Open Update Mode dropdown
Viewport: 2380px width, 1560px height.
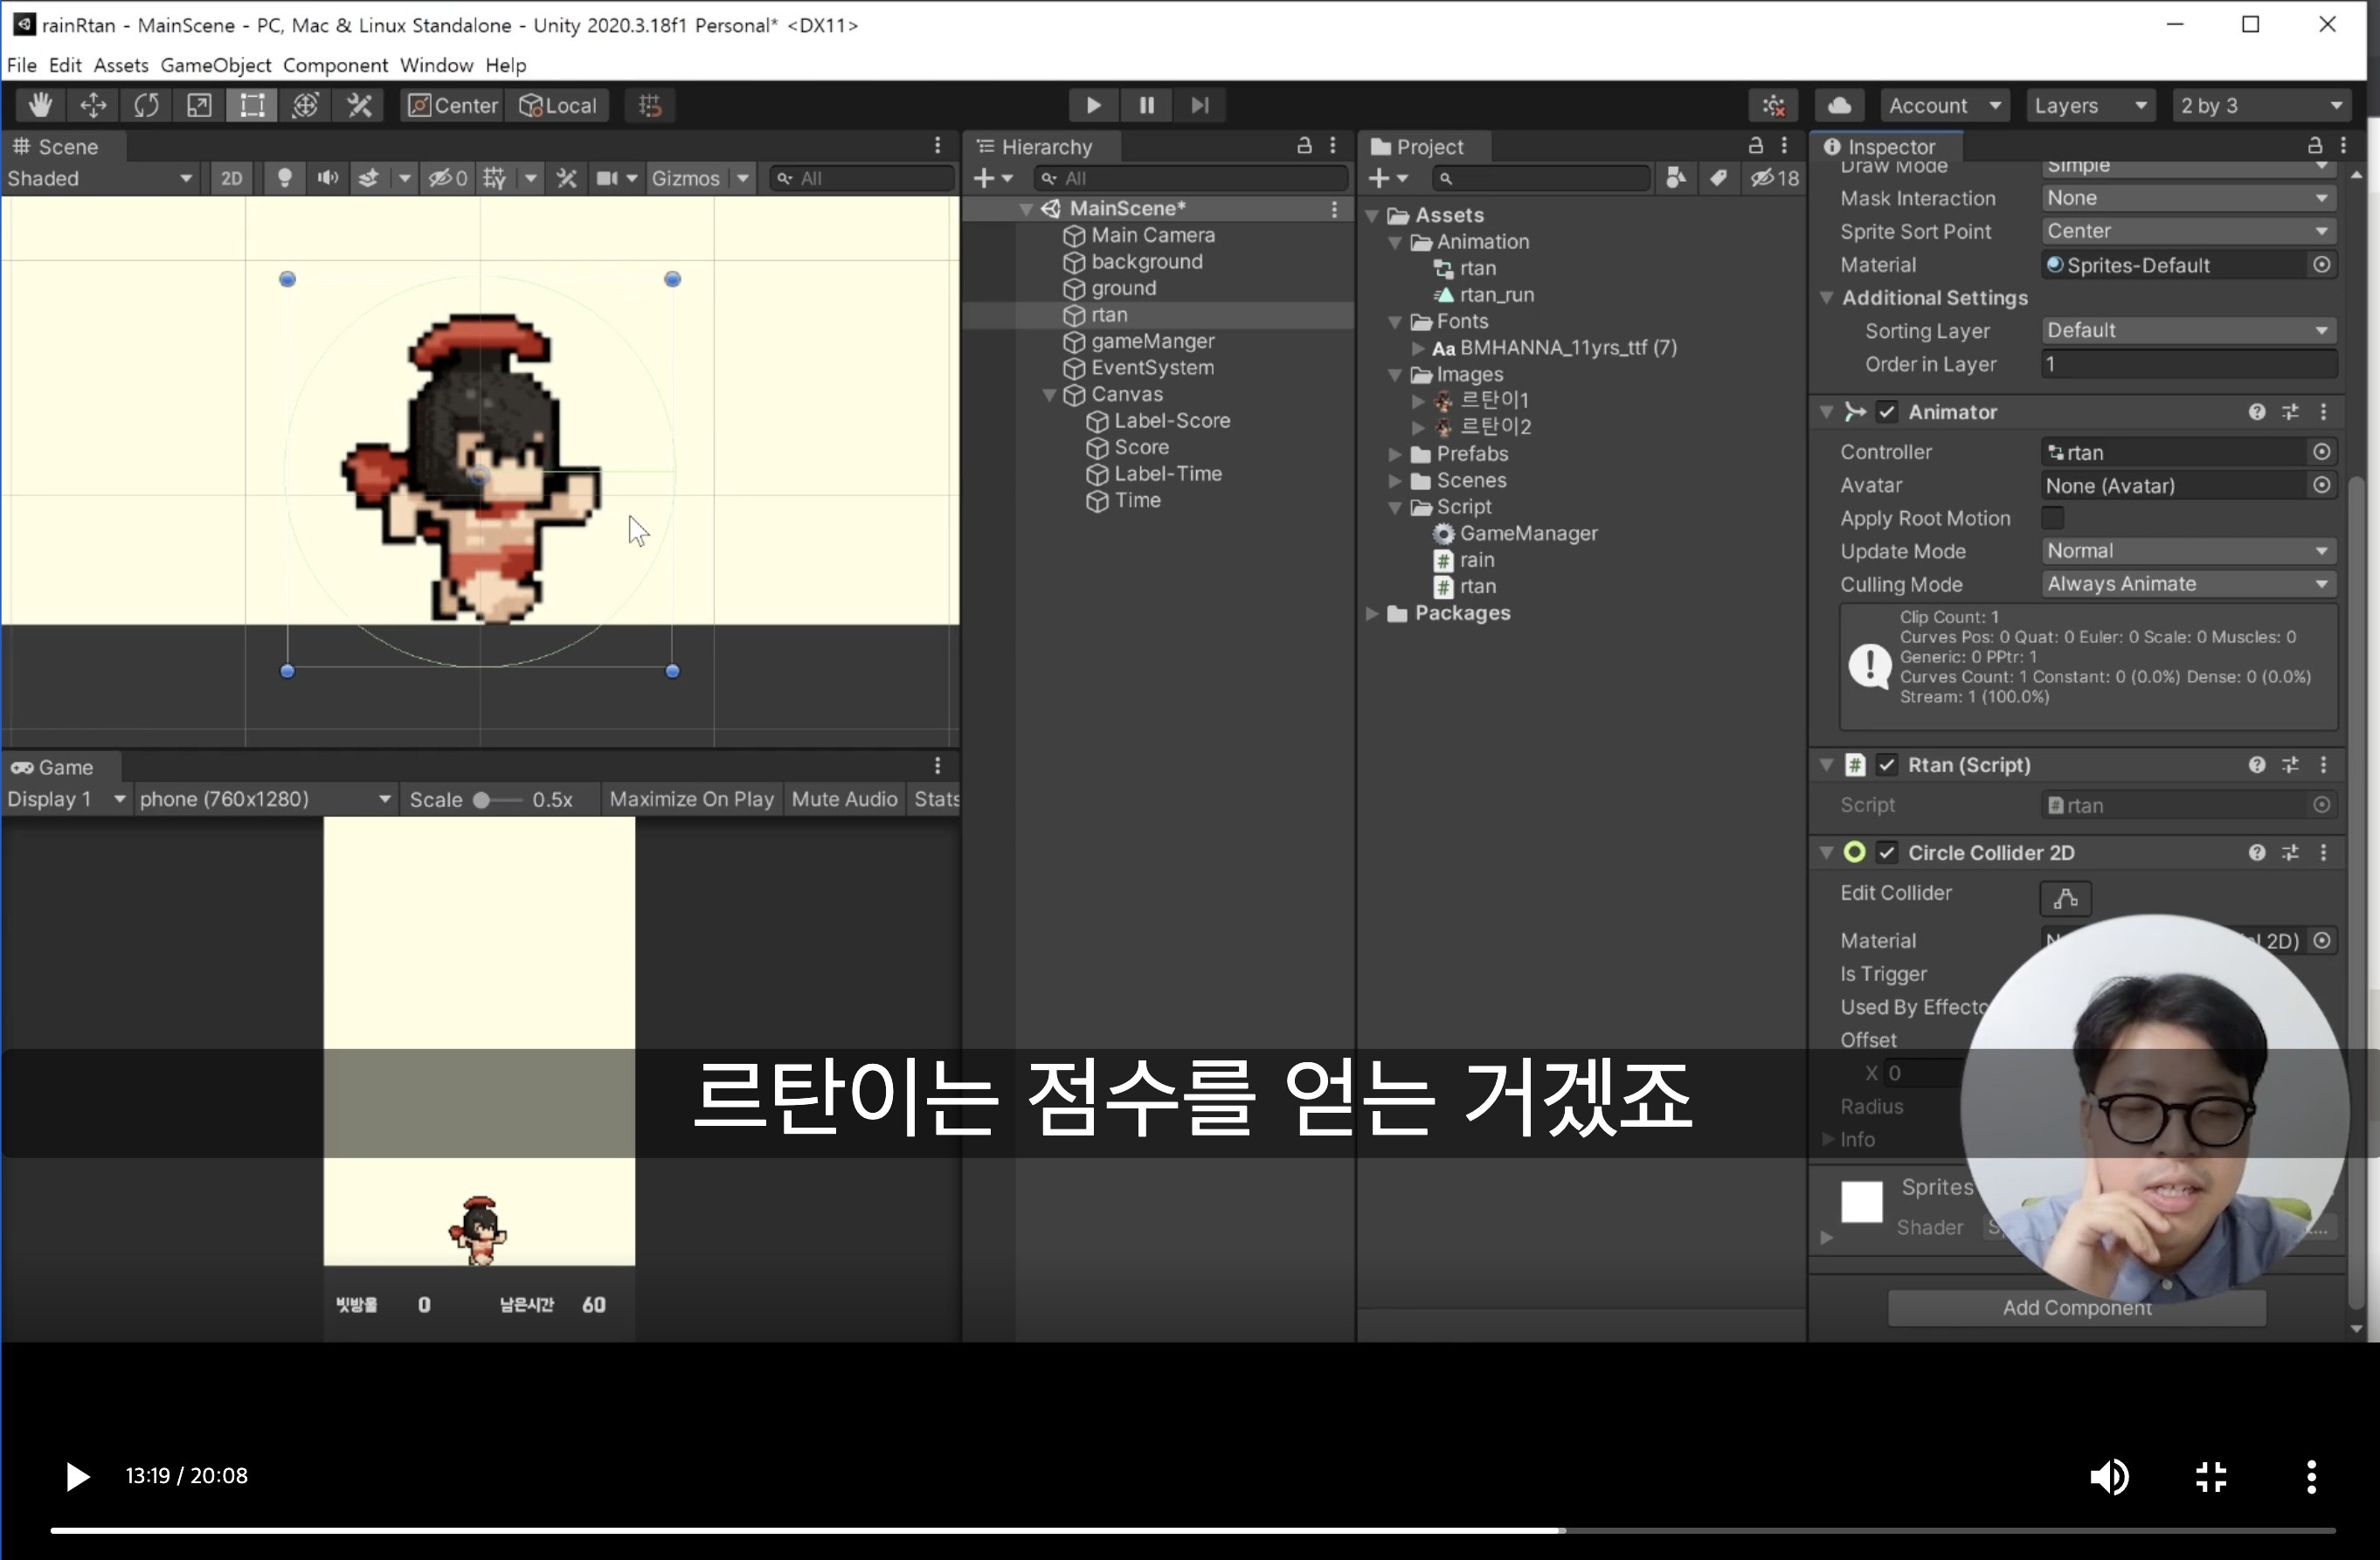point(2188,551)
